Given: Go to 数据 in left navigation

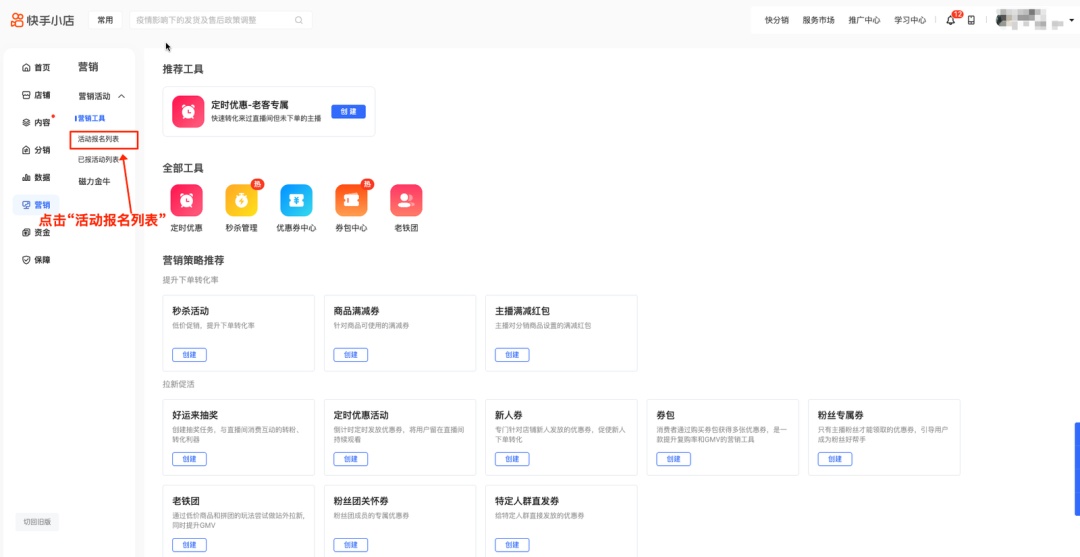Looking at the screenshot, I should [36, 177].
